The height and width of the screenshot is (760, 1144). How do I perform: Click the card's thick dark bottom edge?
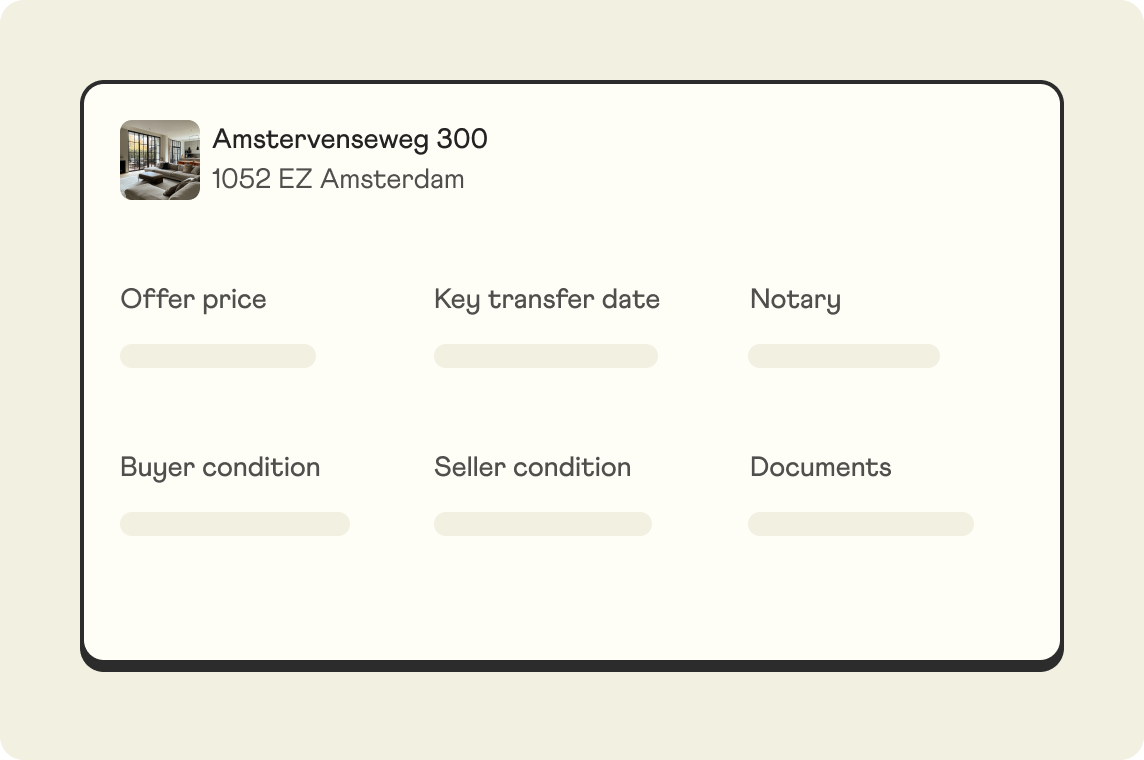coord(570,665)
